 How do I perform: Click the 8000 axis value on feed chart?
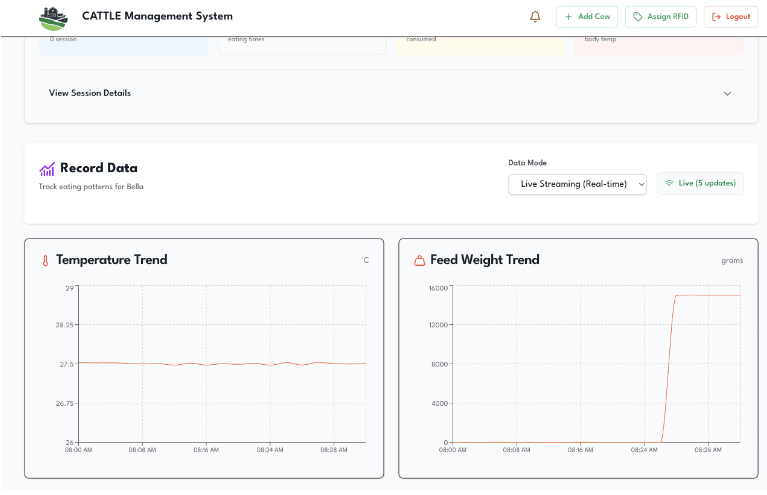click(439, 364)
